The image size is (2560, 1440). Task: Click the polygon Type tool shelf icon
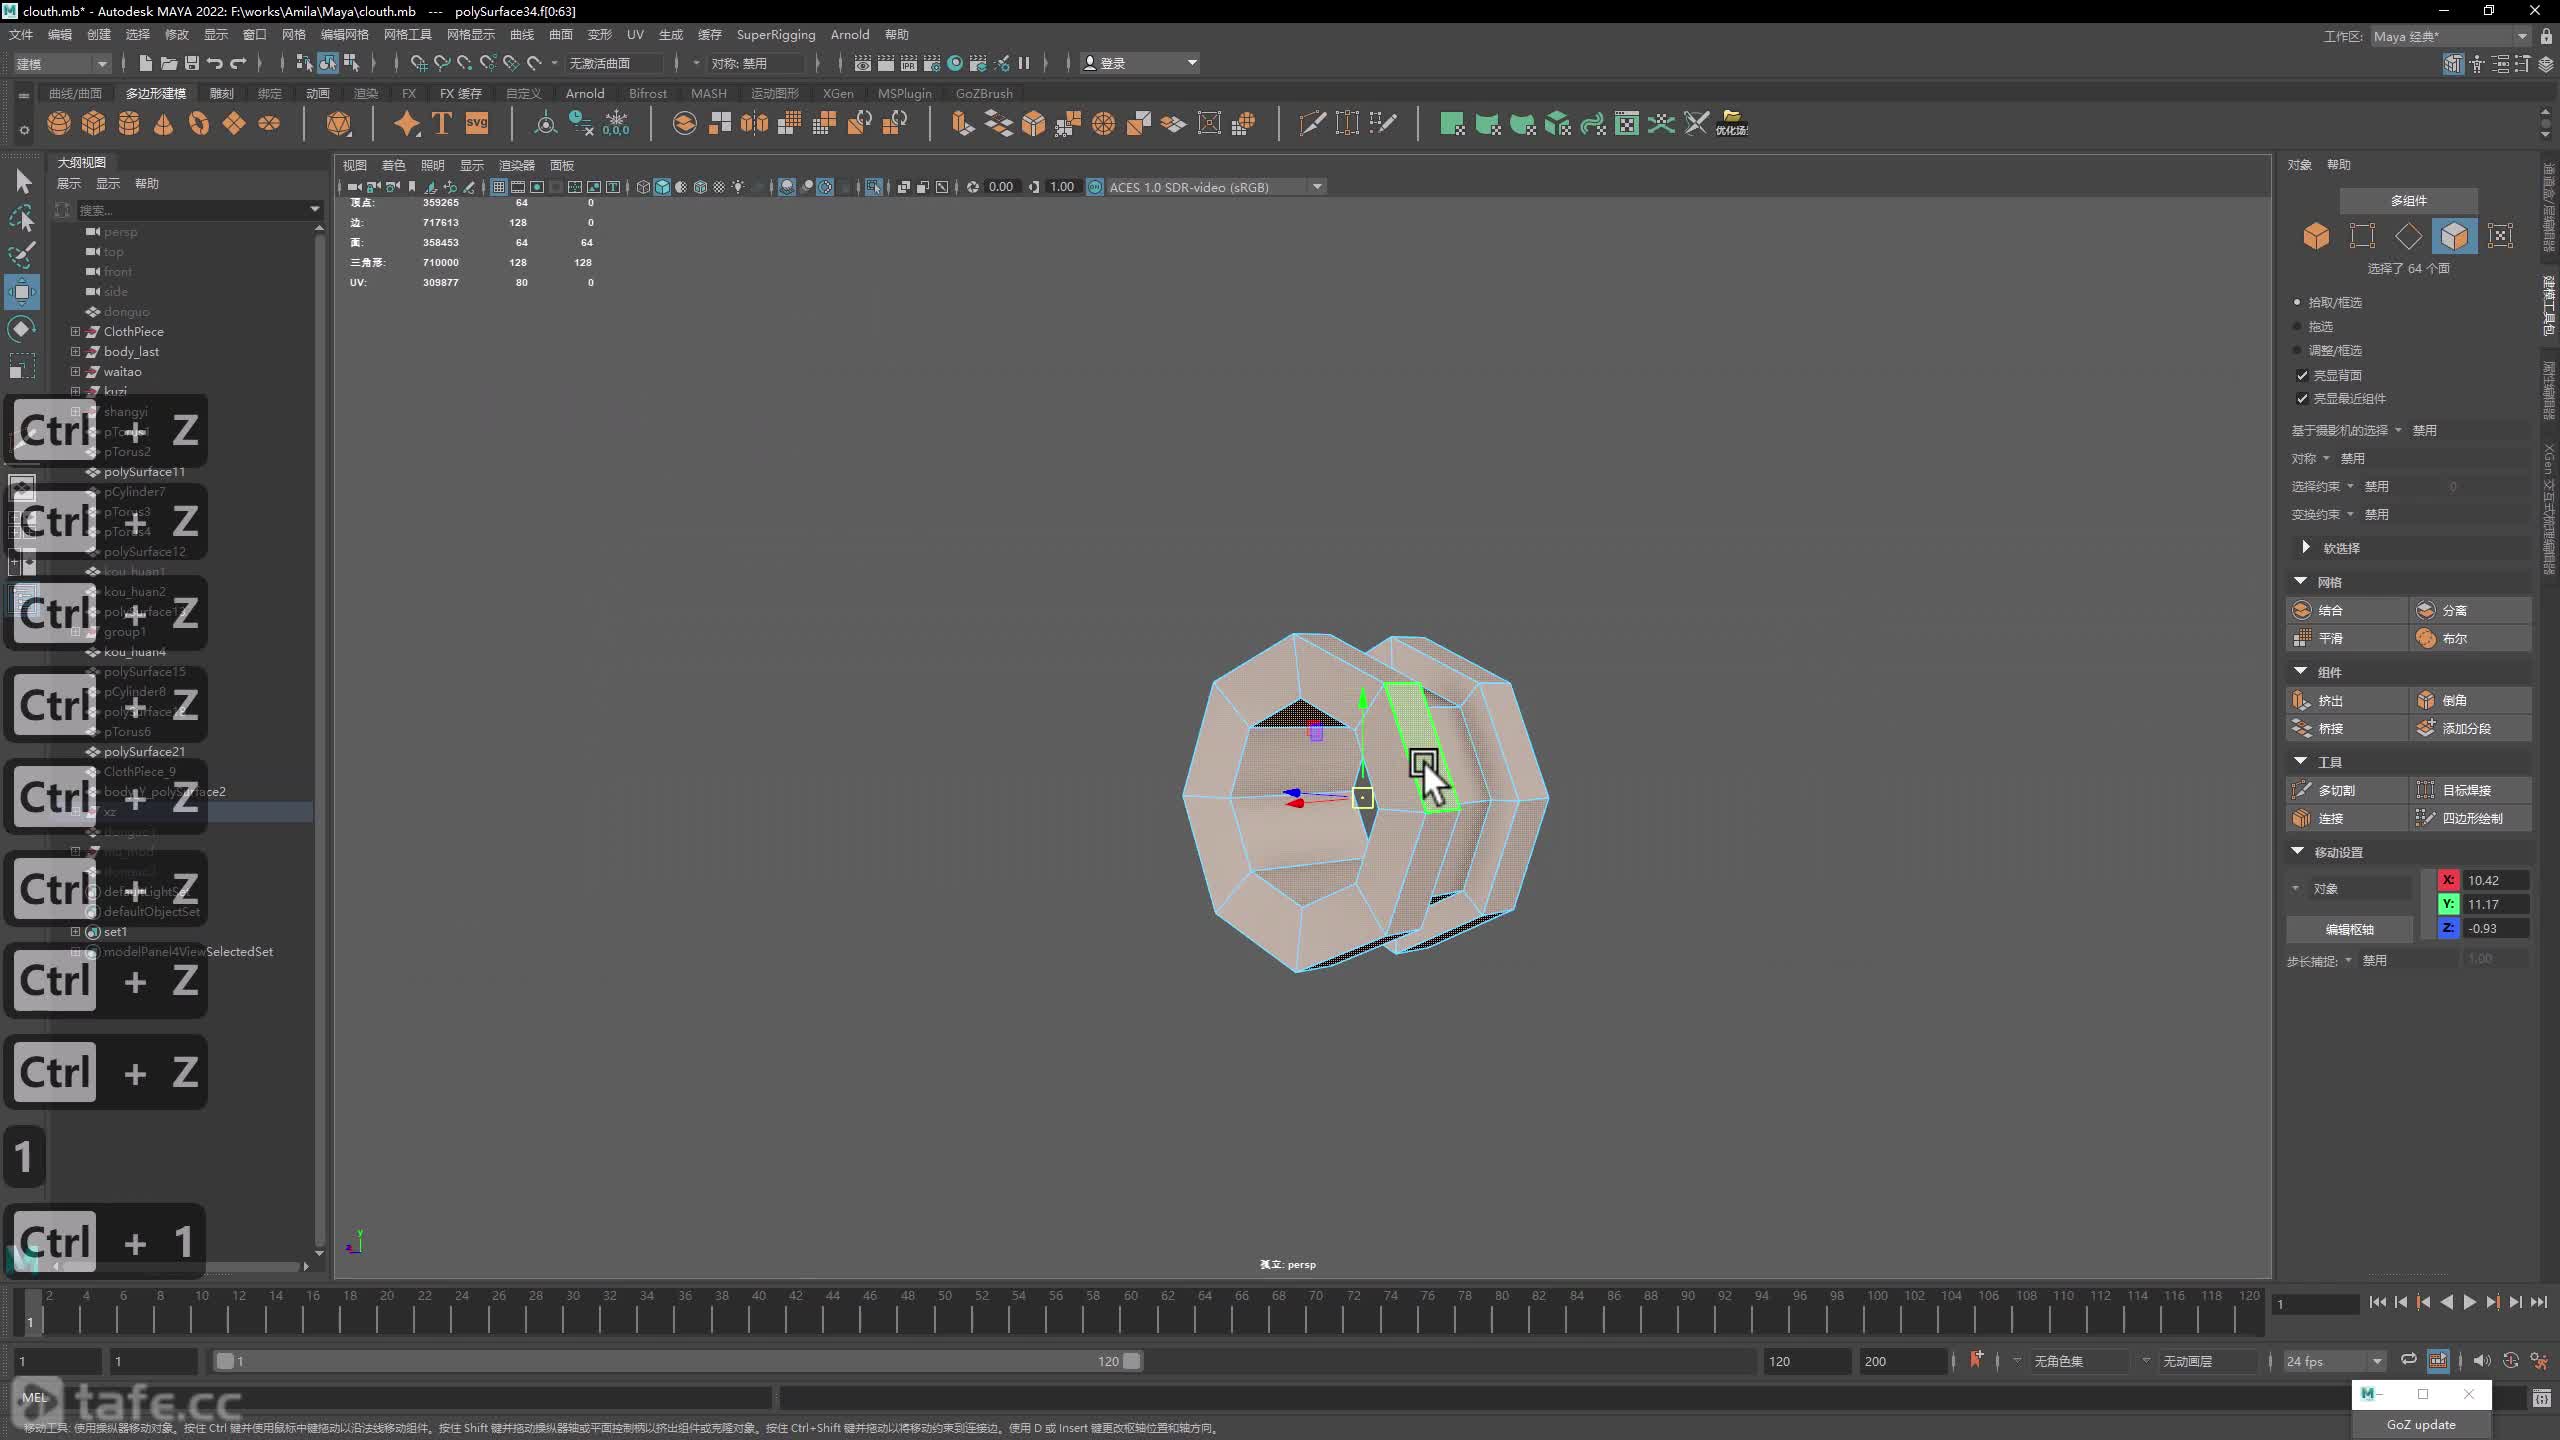442,124
